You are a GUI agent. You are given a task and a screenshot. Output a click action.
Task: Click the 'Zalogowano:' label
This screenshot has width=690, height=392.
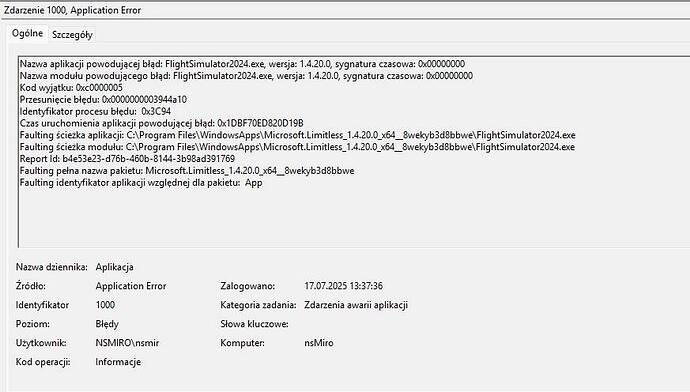pyautogui.click(x=248, y=286)
